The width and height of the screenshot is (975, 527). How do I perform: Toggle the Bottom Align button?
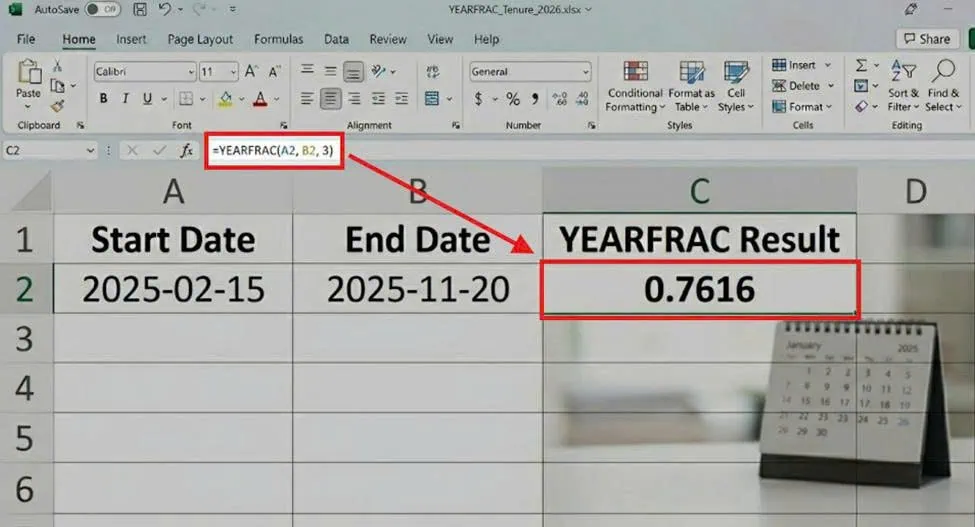point(353,71)
